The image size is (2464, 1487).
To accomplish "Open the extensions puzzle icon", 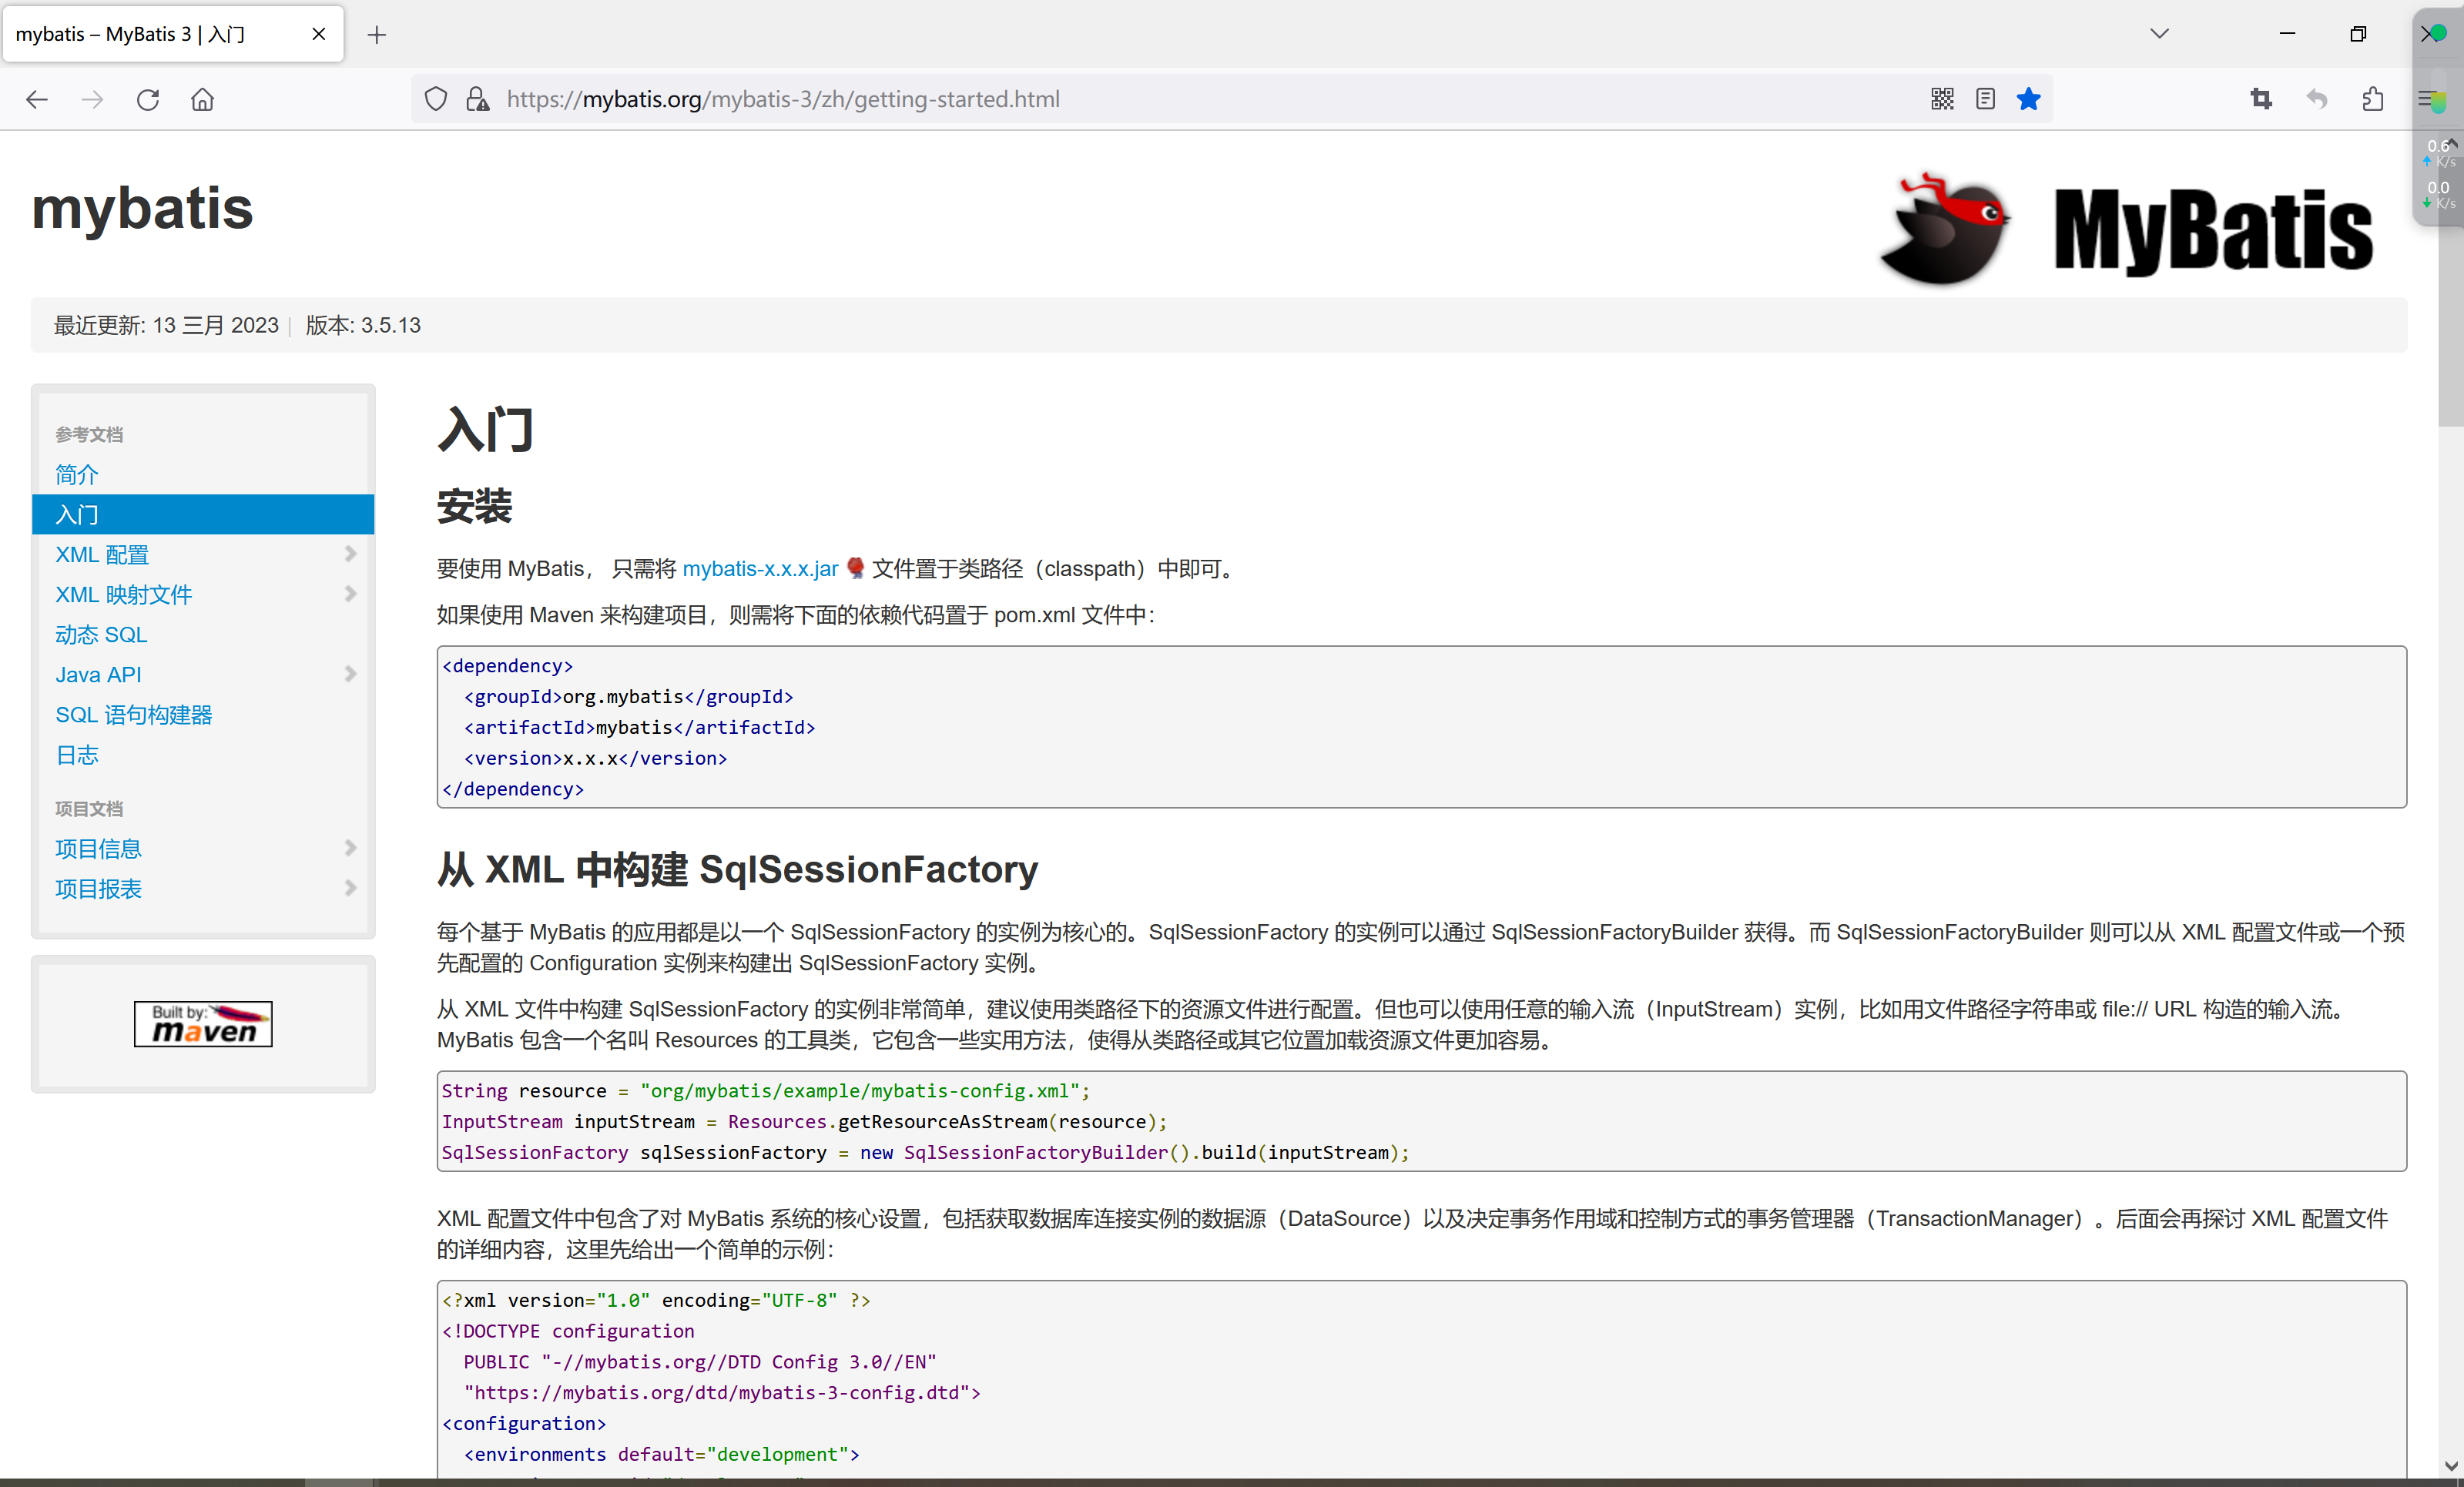I will click(x=2373, y=99).
